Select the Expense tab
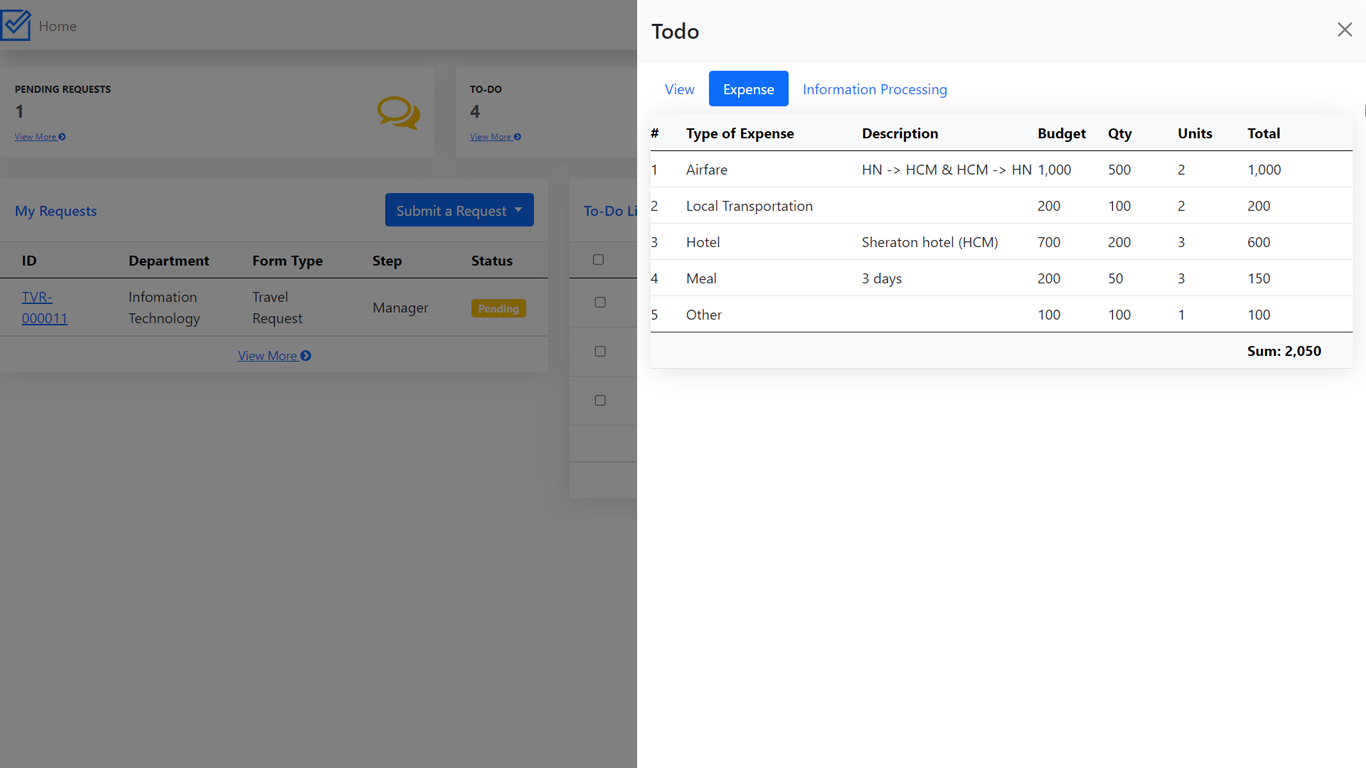Image resolution: width=1366 pixels, height=768 pixels. 748,89
